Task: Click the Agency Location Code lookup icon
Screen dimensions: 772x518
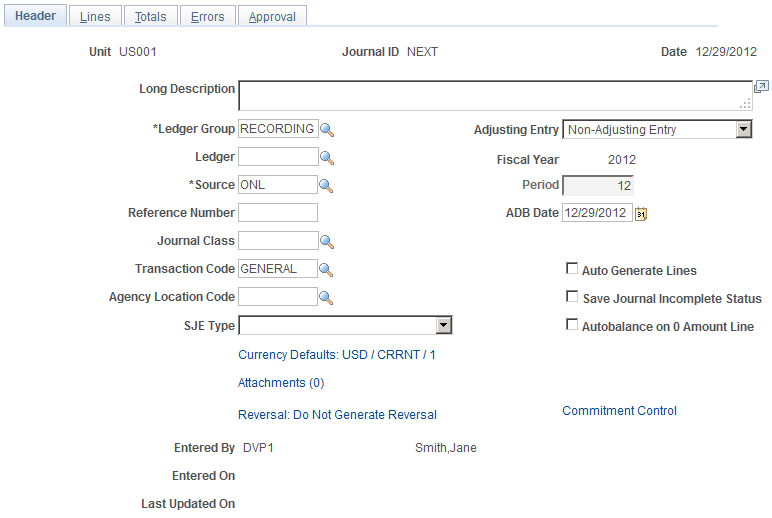Action: tap(326, 298)
